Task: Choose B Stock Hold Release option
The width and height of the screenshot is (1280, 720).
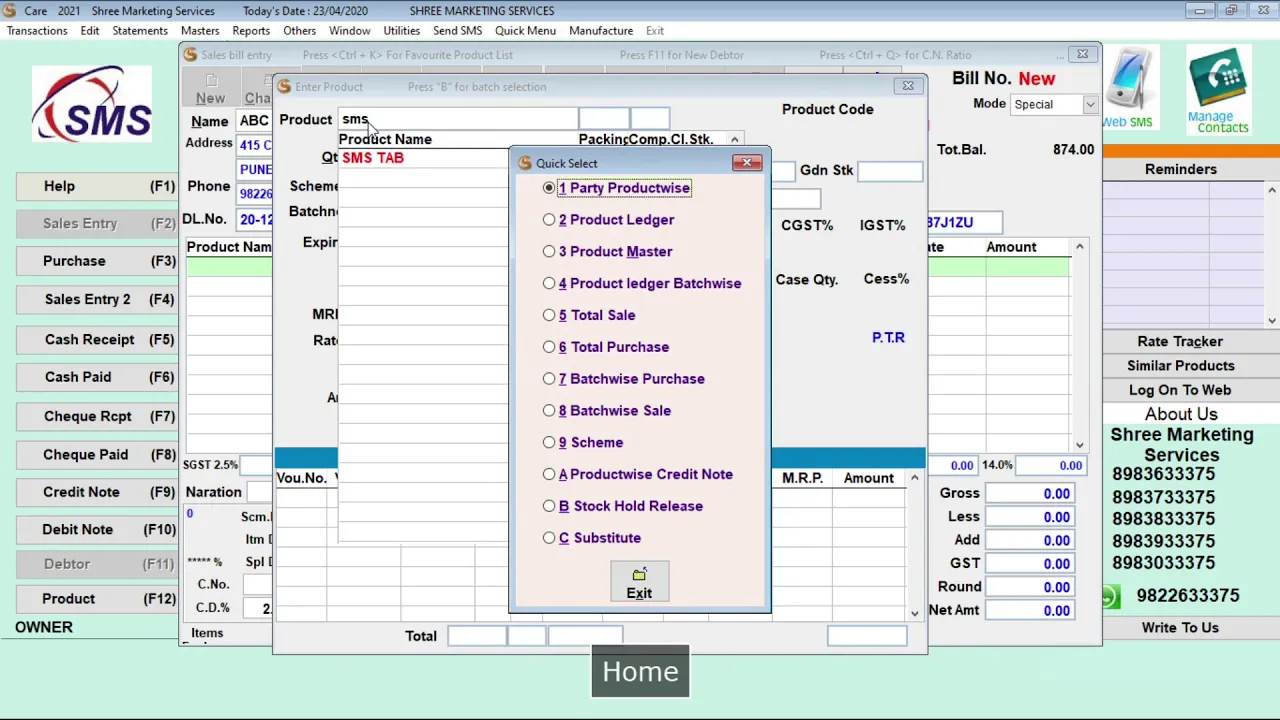Action: [549, 506]
